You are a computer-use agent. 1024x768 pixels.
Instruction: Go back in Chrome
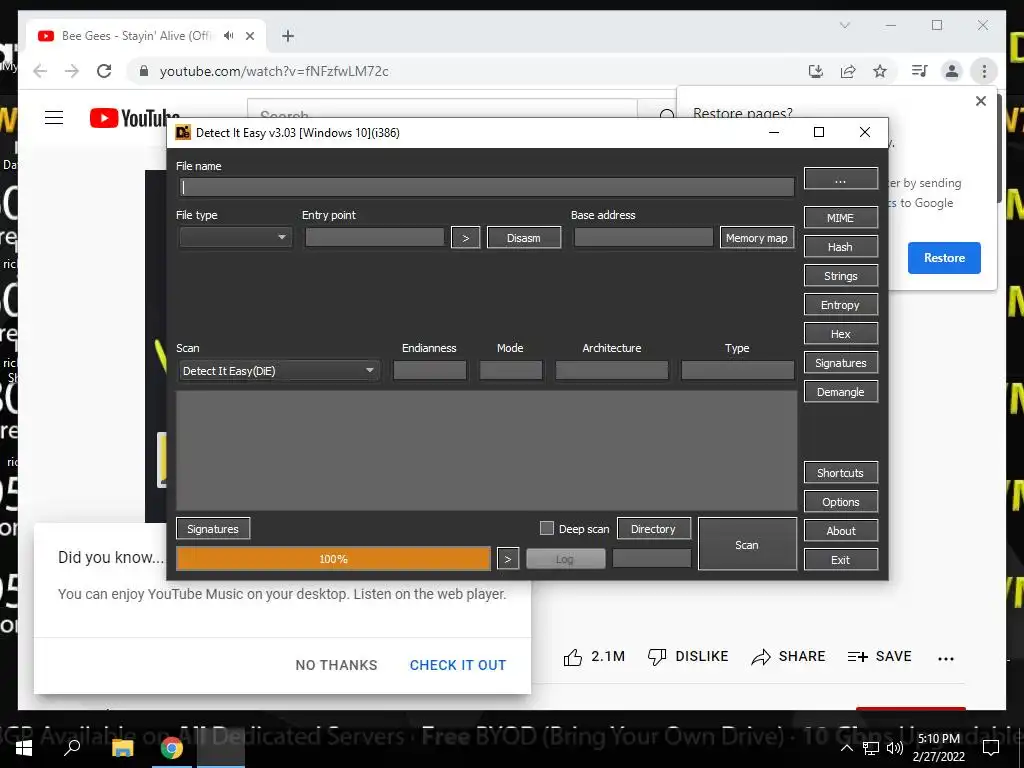[x=40, y=71]
